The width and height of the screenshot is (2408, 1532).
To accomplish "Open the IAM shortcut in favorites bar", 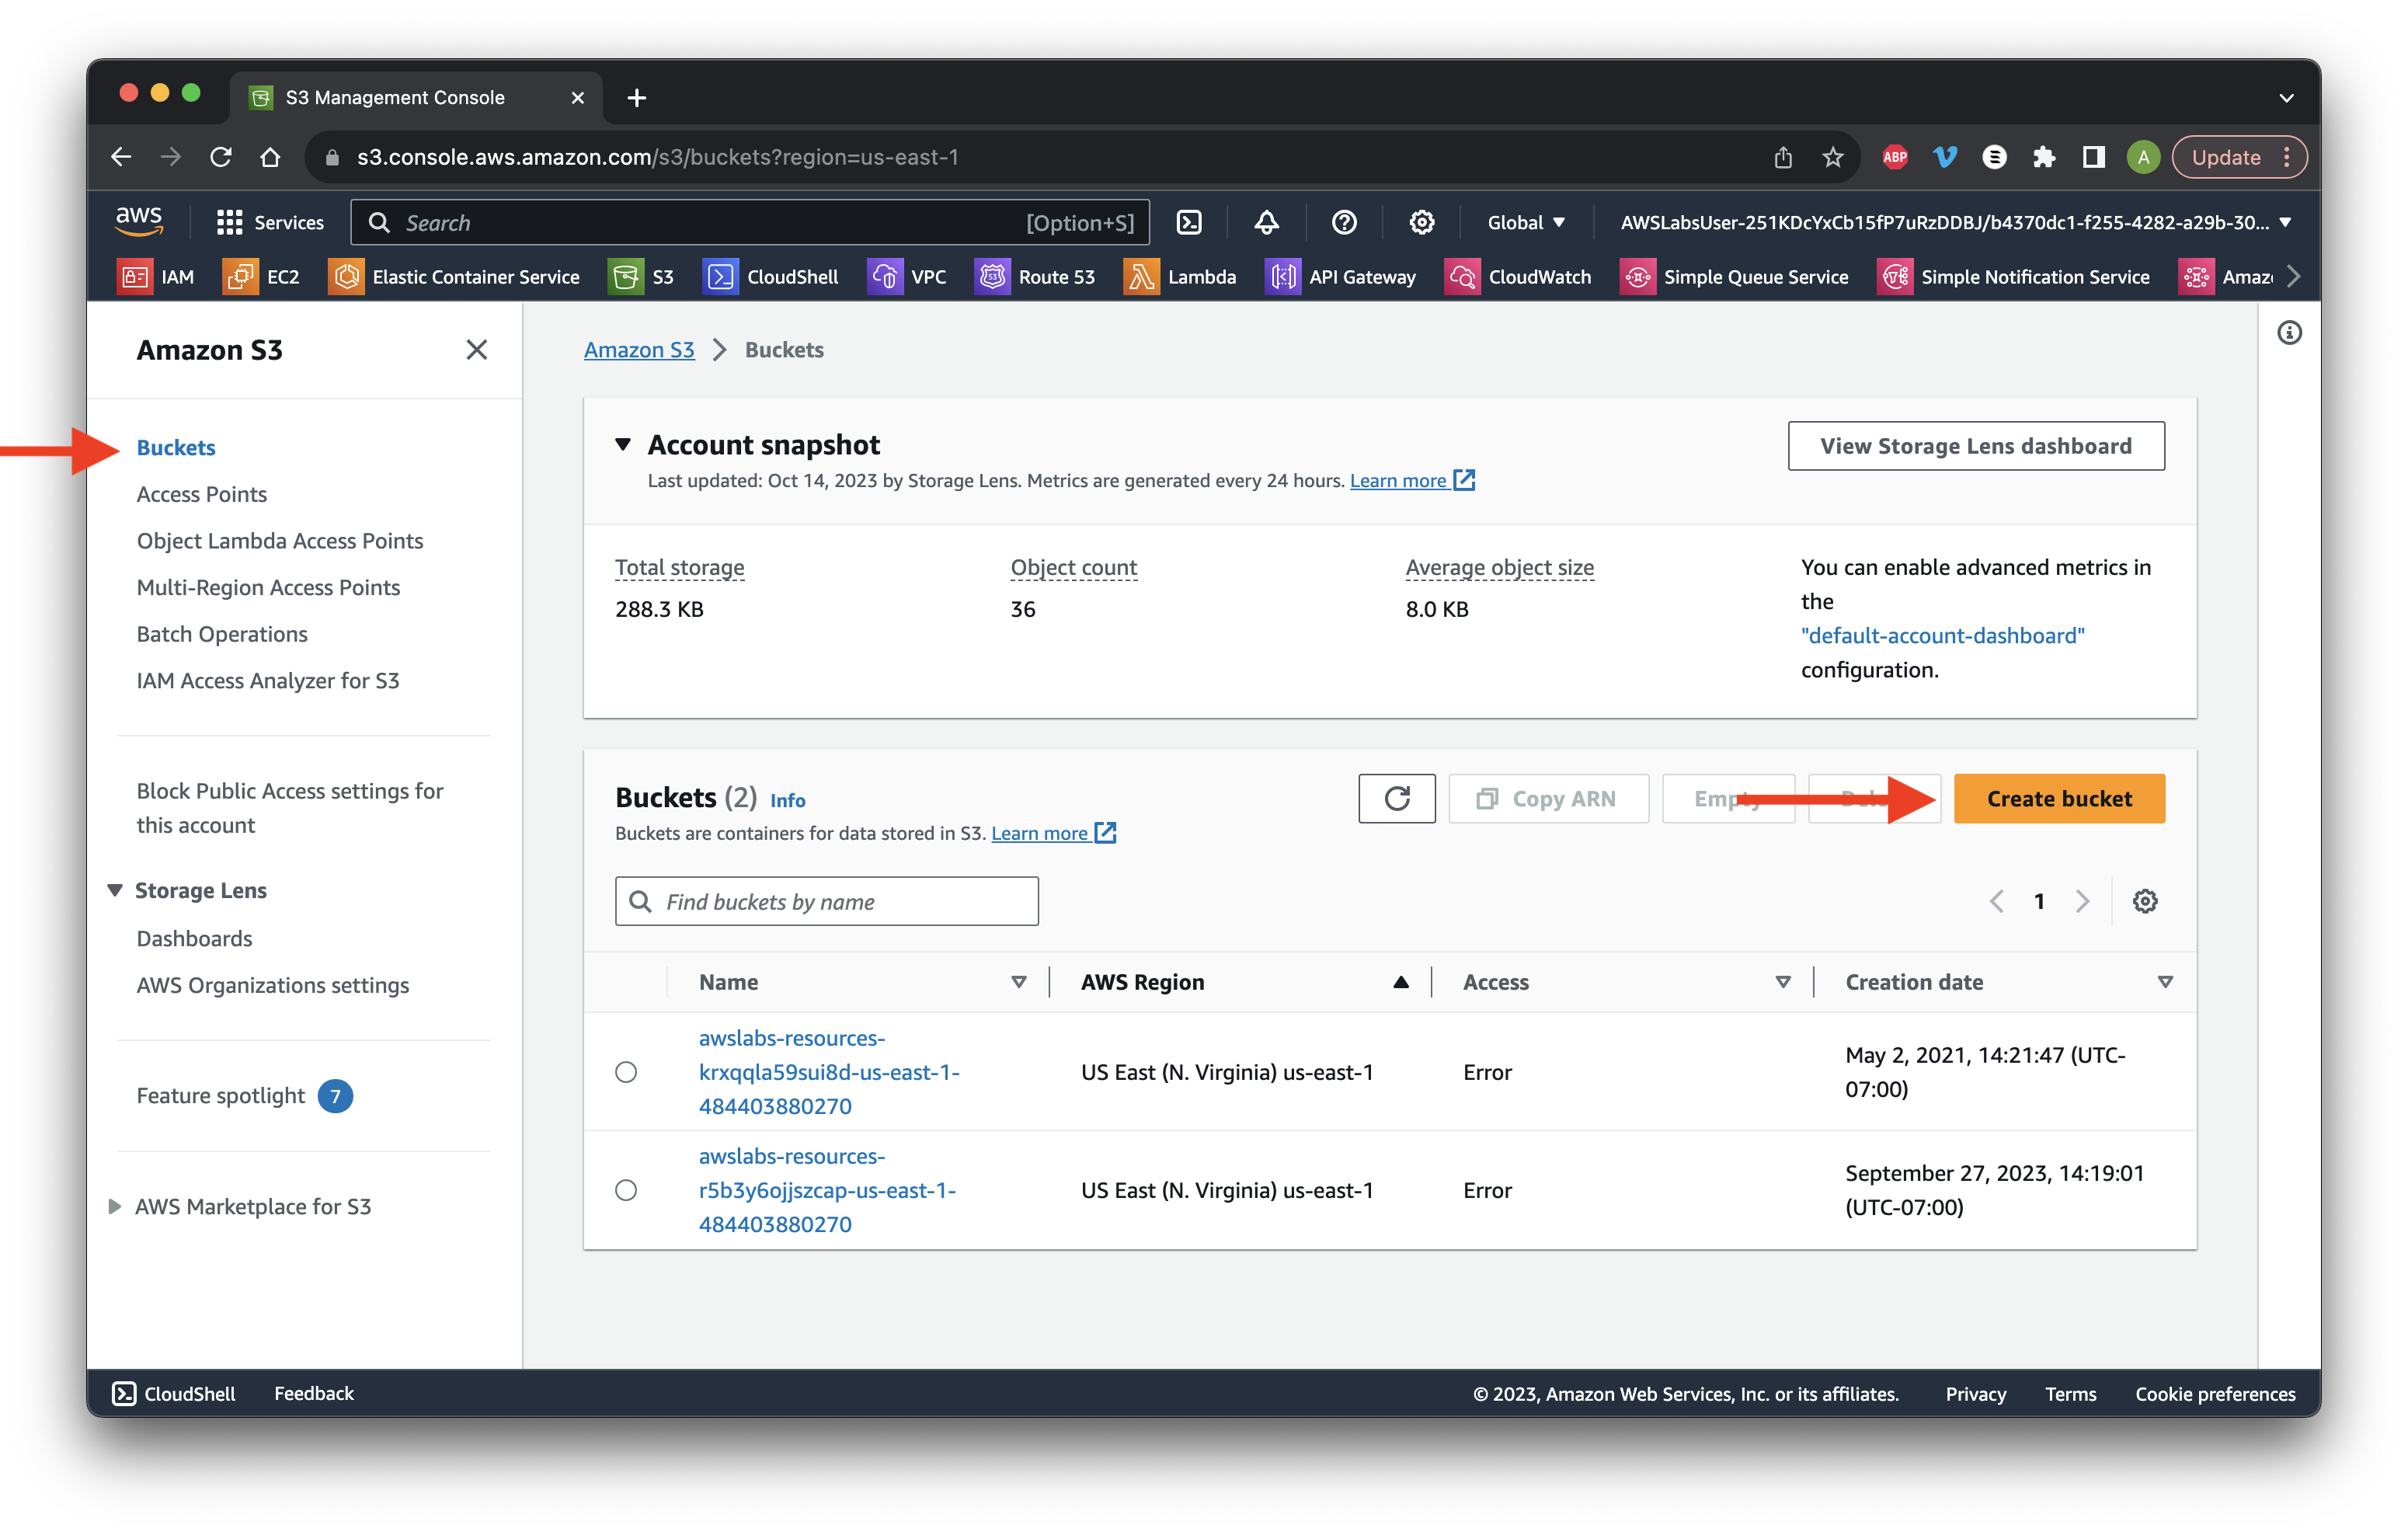I will [x=156, y=277].
